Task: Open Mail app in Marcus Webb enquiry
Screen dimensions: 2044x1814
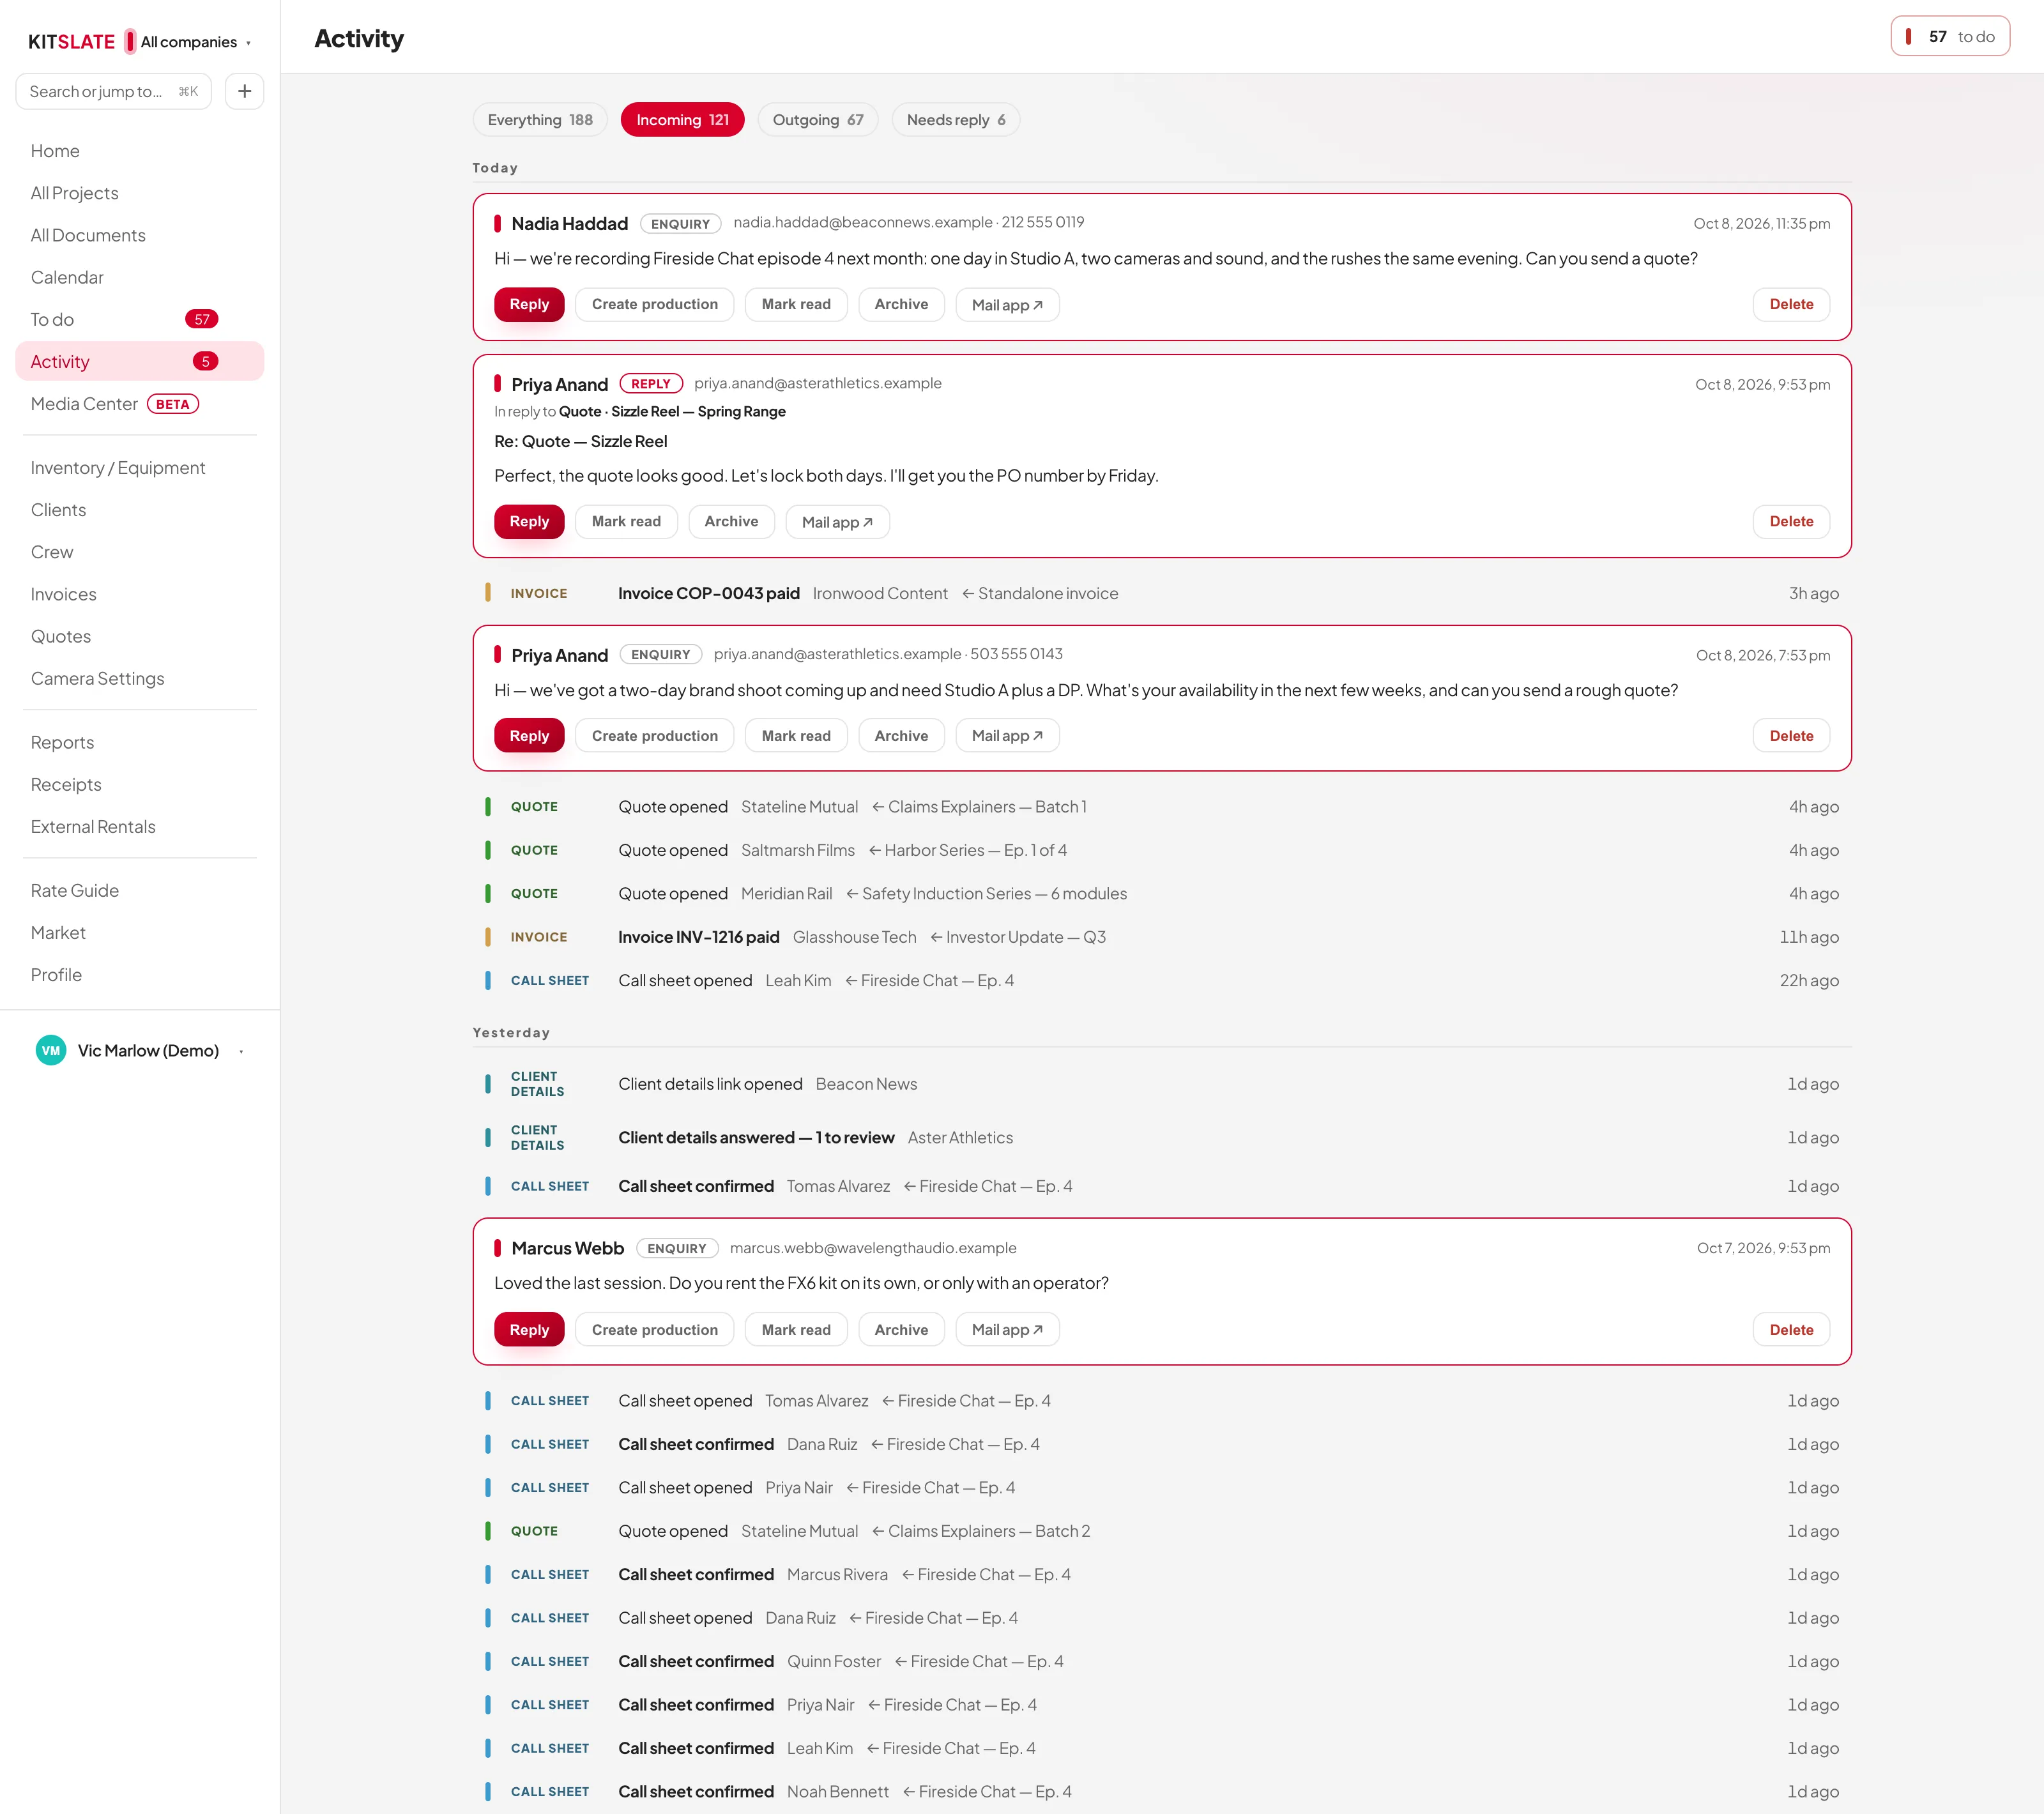Action: click(x=1007, y=1329)
